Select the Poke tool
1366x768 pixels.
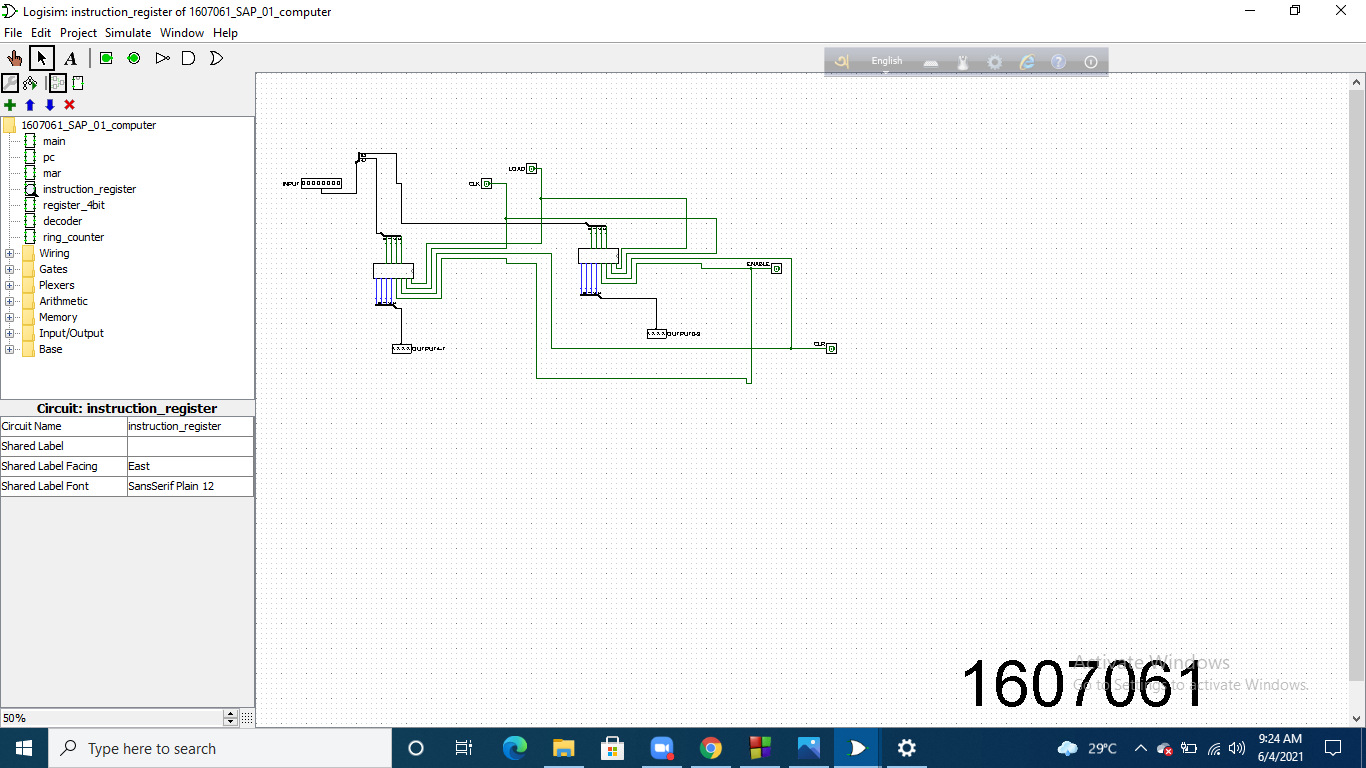click(14, 58)
